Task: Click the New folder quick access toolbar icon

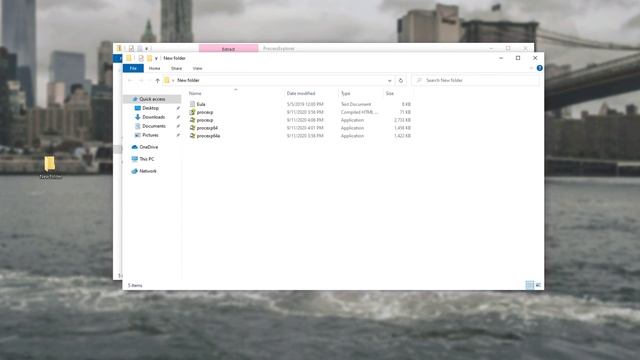Action: pos(149,58)
